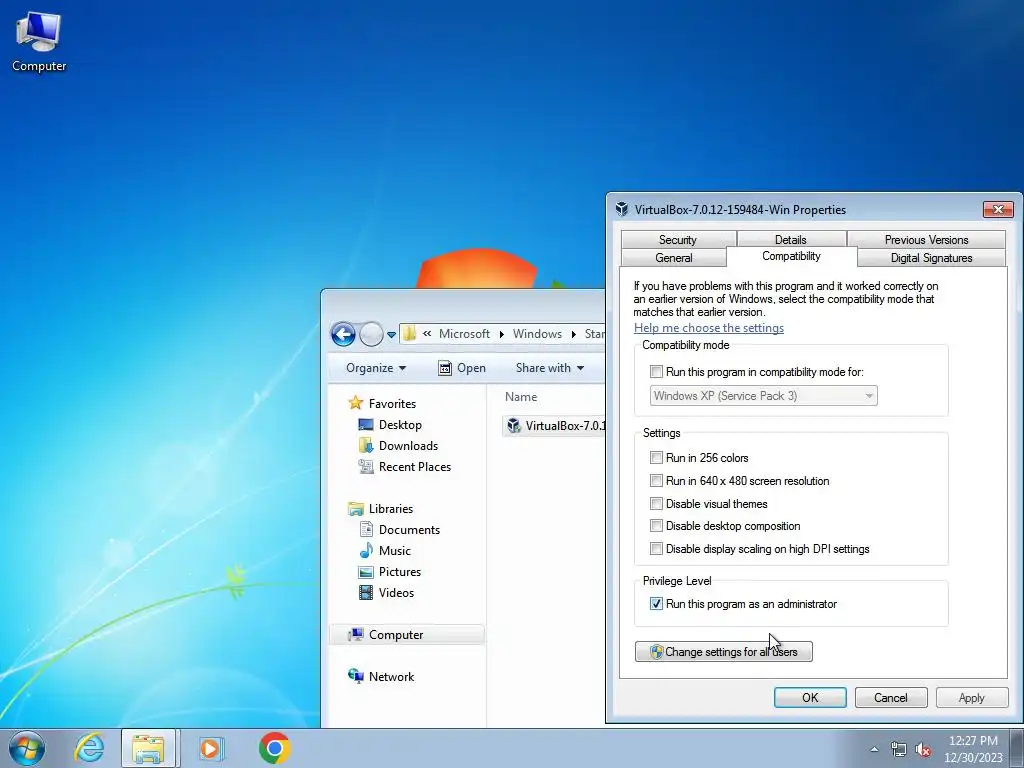Image resolution: width=1024 pixels, height=768 pixels.
Task: Switch to the Digital Signatures tab
Action: (931, 258)
